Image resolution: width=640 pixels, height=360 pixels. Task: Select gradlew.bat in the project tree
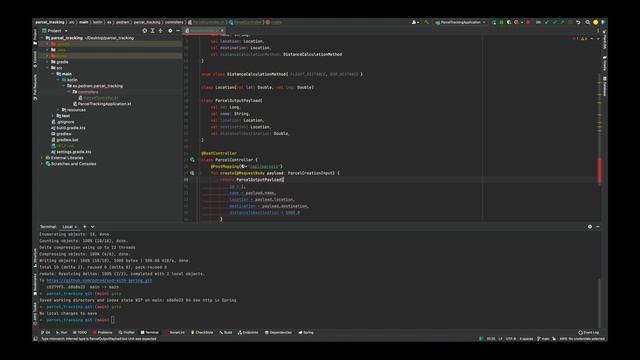(64, 140)
